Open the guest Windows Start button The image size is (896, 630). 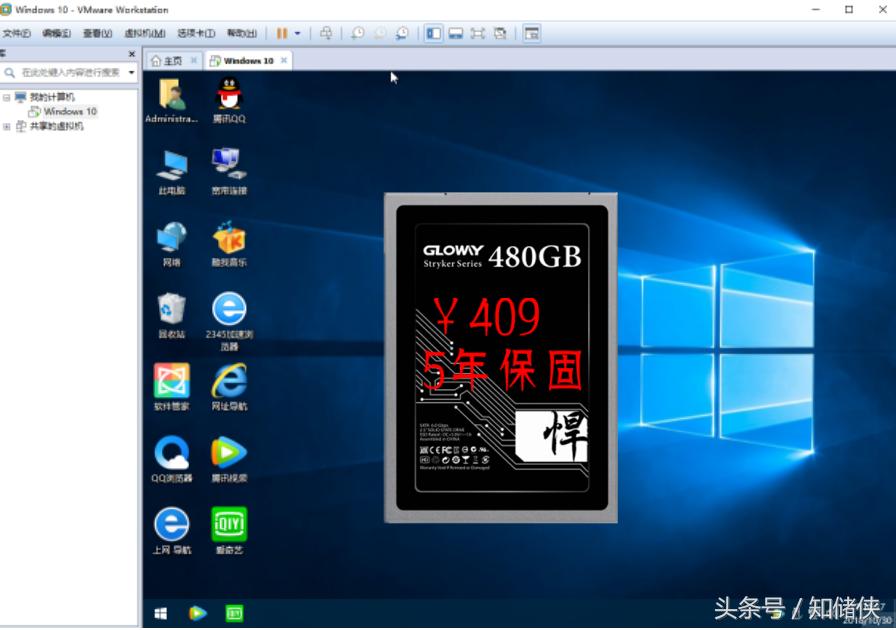coord(161,613)
